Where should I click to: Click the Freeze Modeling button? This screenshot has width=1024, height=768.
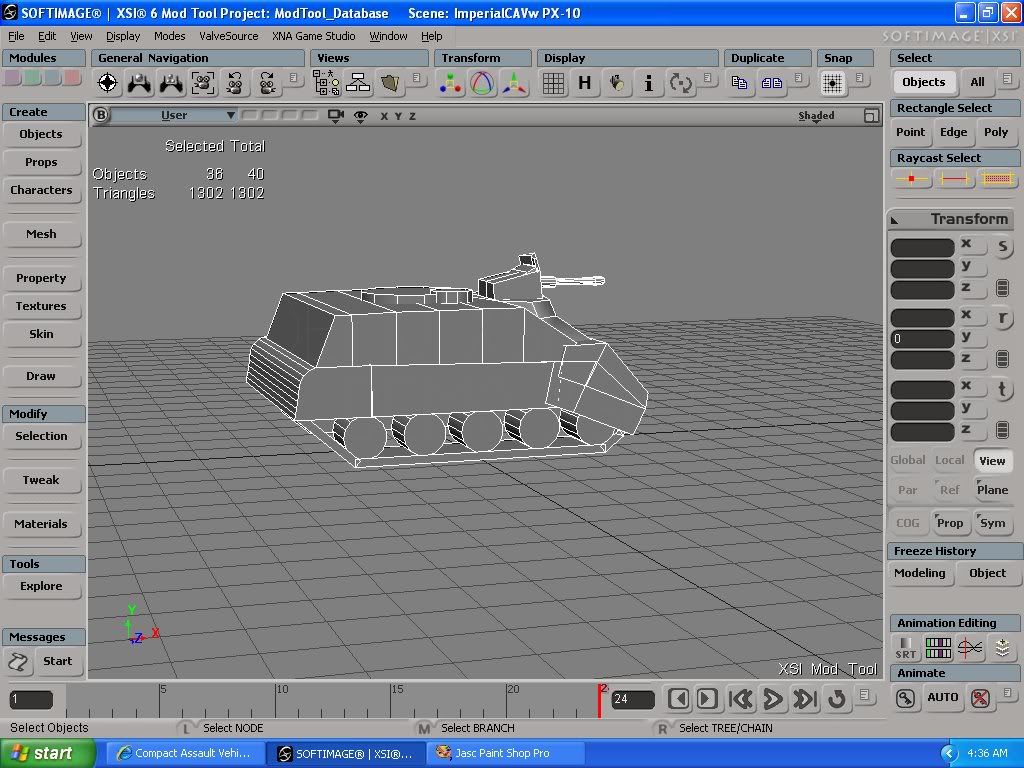(x=920, y=573)
